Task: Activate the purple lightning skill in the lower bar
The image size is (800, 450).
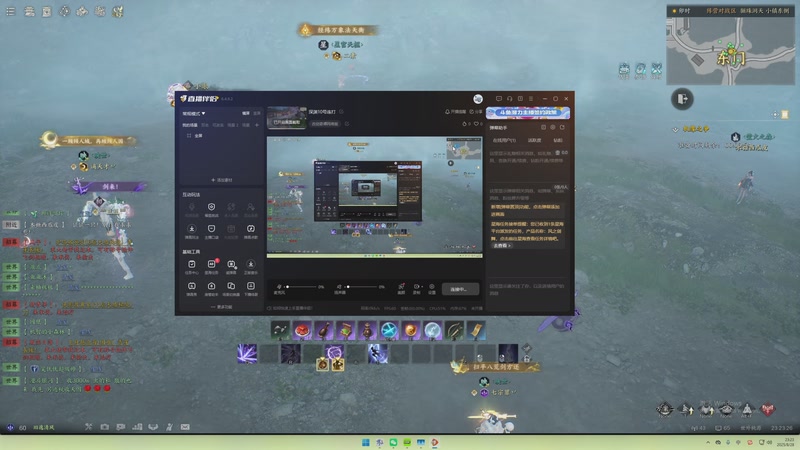Action: coord(247,354)
